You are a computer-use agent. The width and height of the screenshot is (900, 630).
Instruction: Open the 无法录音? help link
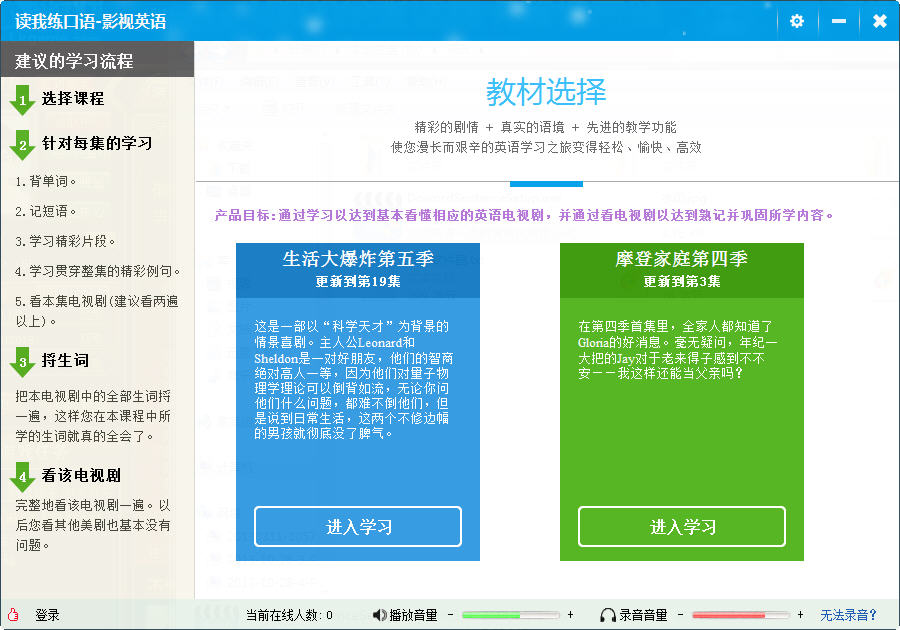[848, 615]
